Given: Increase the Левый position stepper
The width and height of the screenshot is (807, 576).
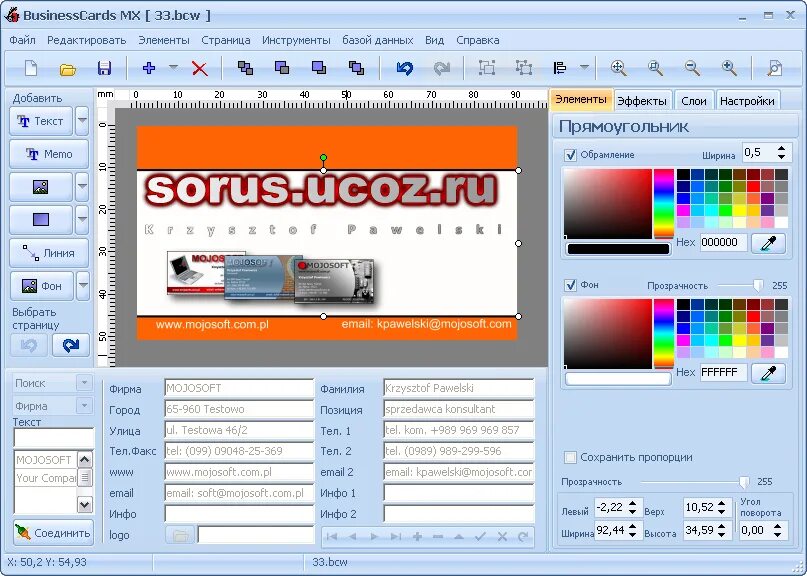Looking at the screenshot, I should click(x=633, y=503).
